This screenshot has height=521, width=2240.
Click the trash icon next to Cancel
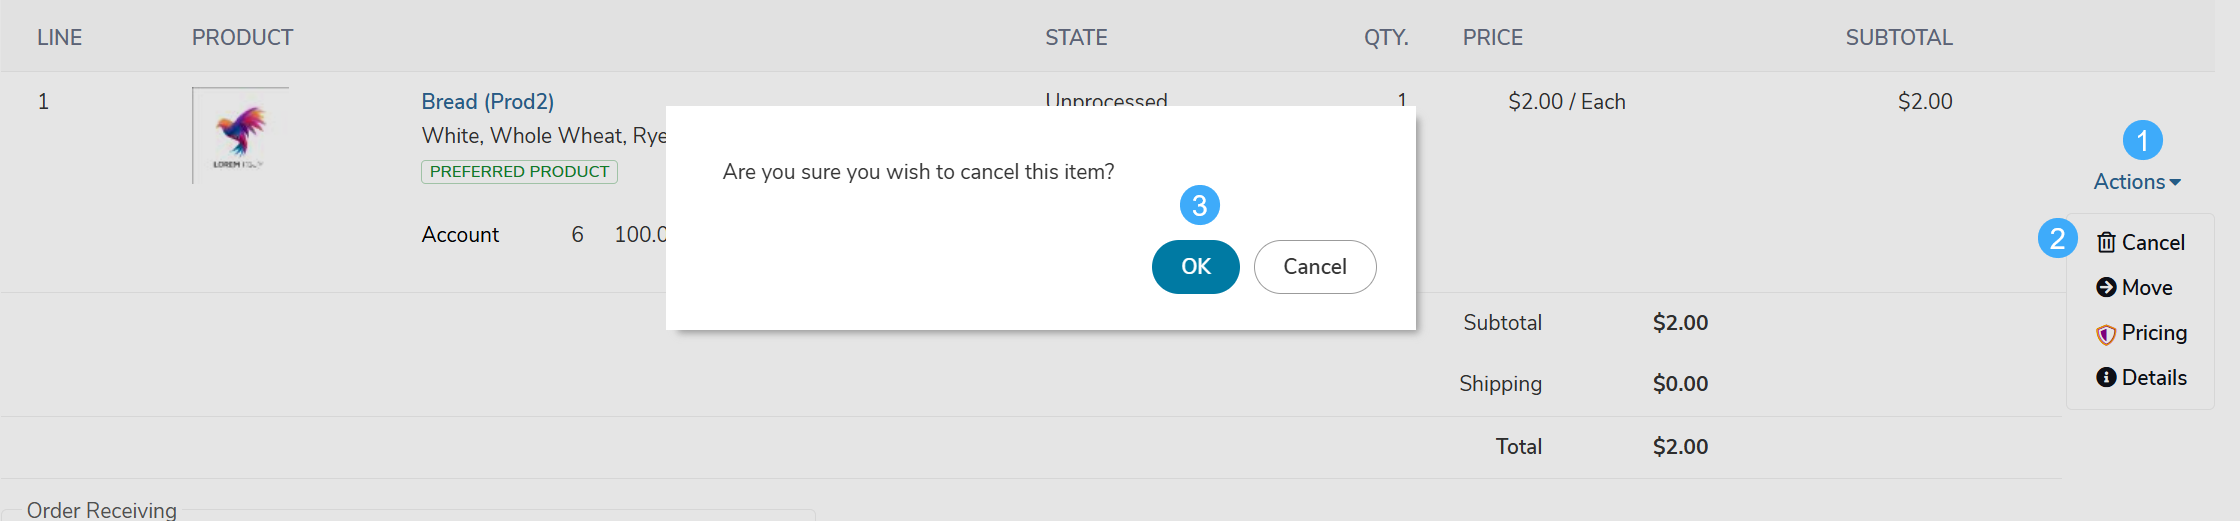tap(2106, 243)
